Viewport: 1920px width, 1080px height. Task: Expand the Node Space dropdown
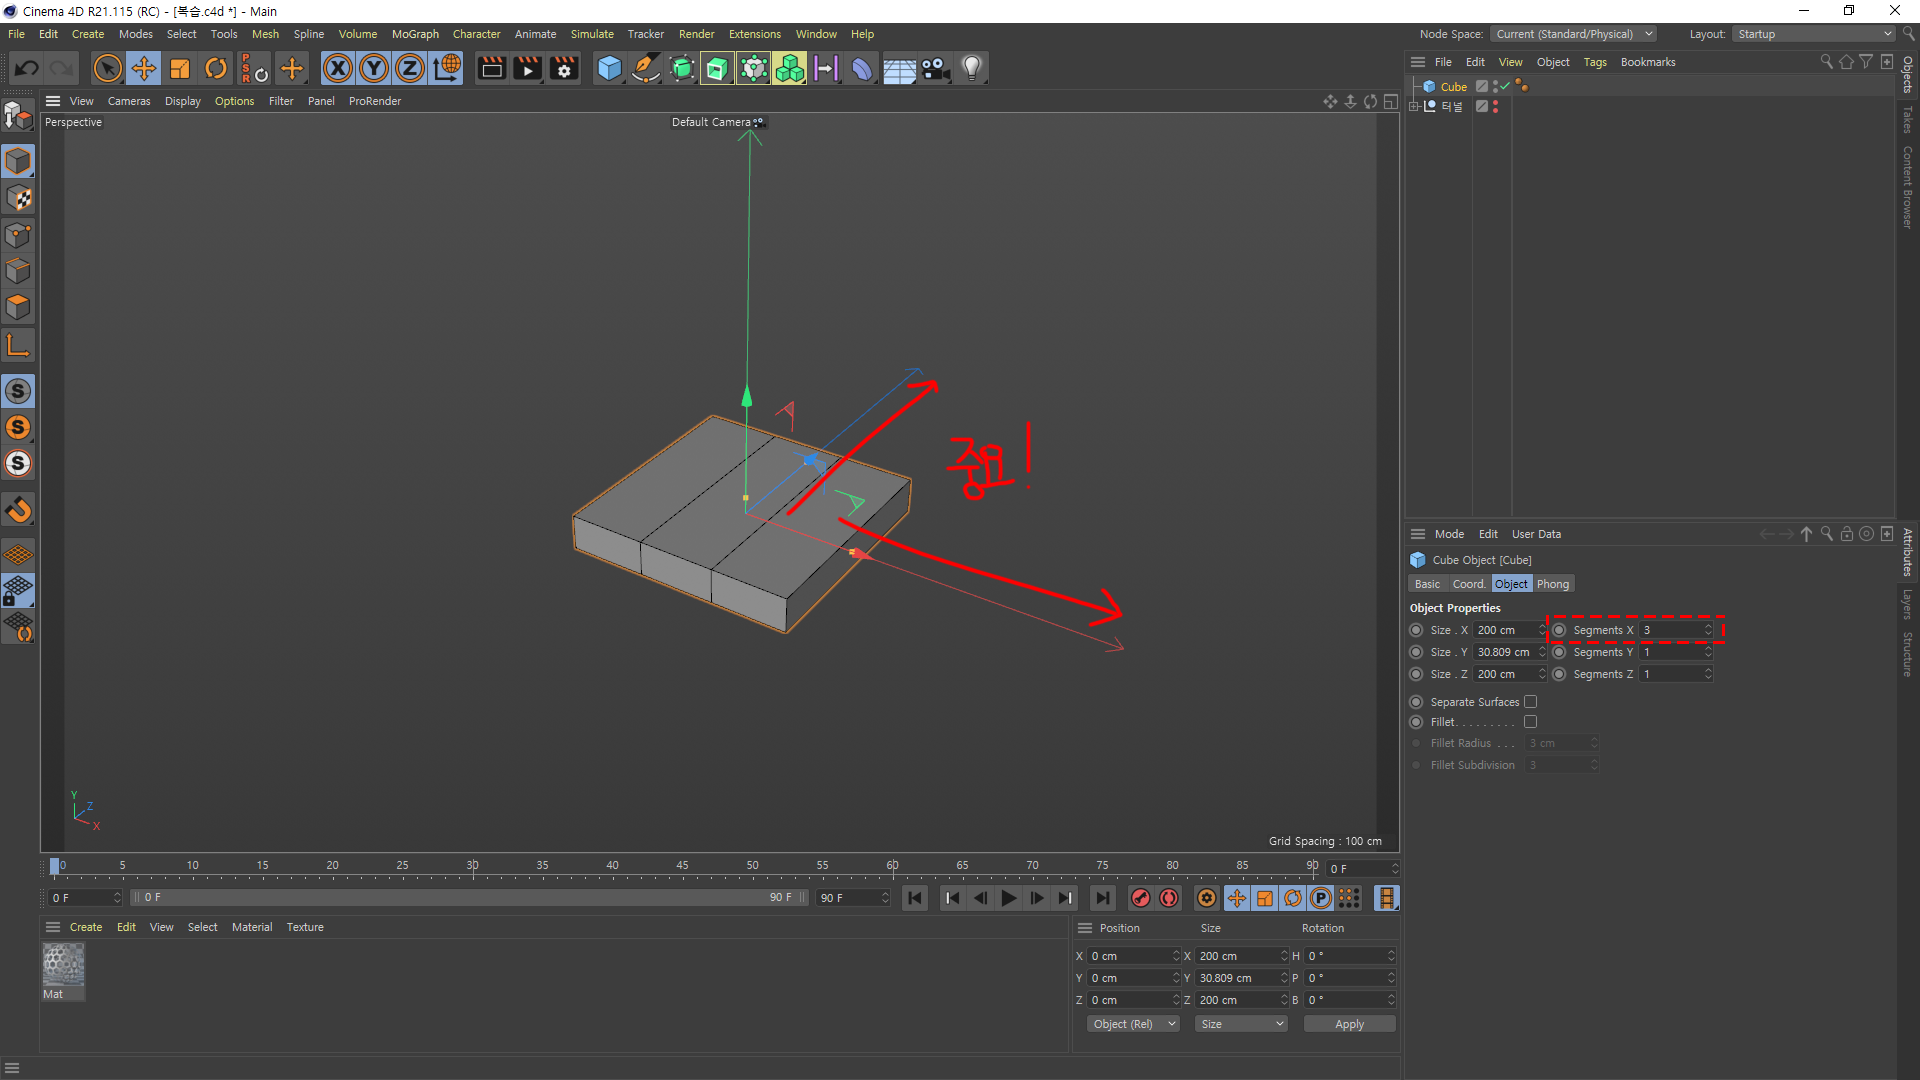click(x=1573, y=34)
